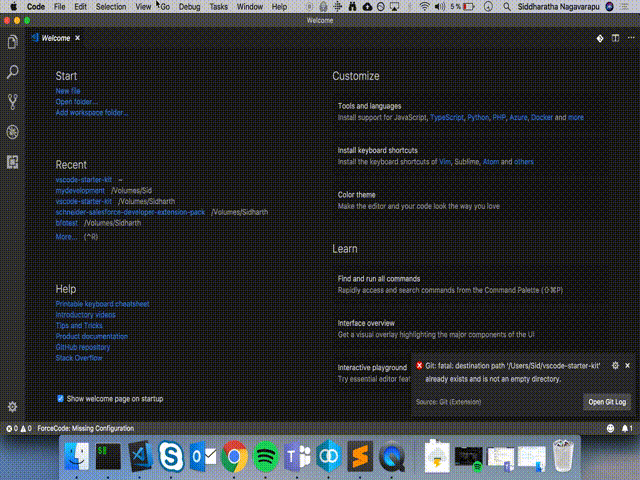Click the errors and warnings status indicator
640x480 pixels.
click(18, 428)
